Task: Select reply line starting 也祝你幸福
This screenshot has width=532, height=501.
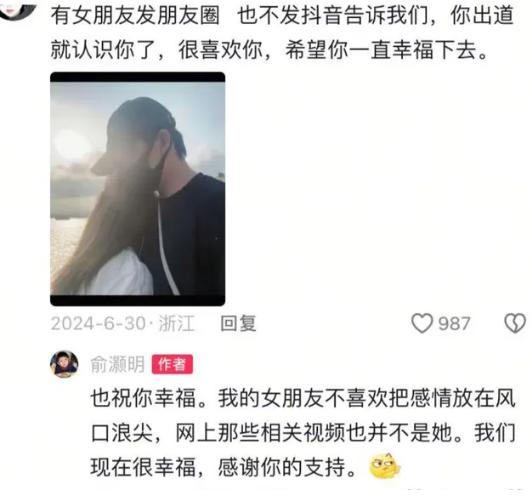Action: (x=303, y=398)
